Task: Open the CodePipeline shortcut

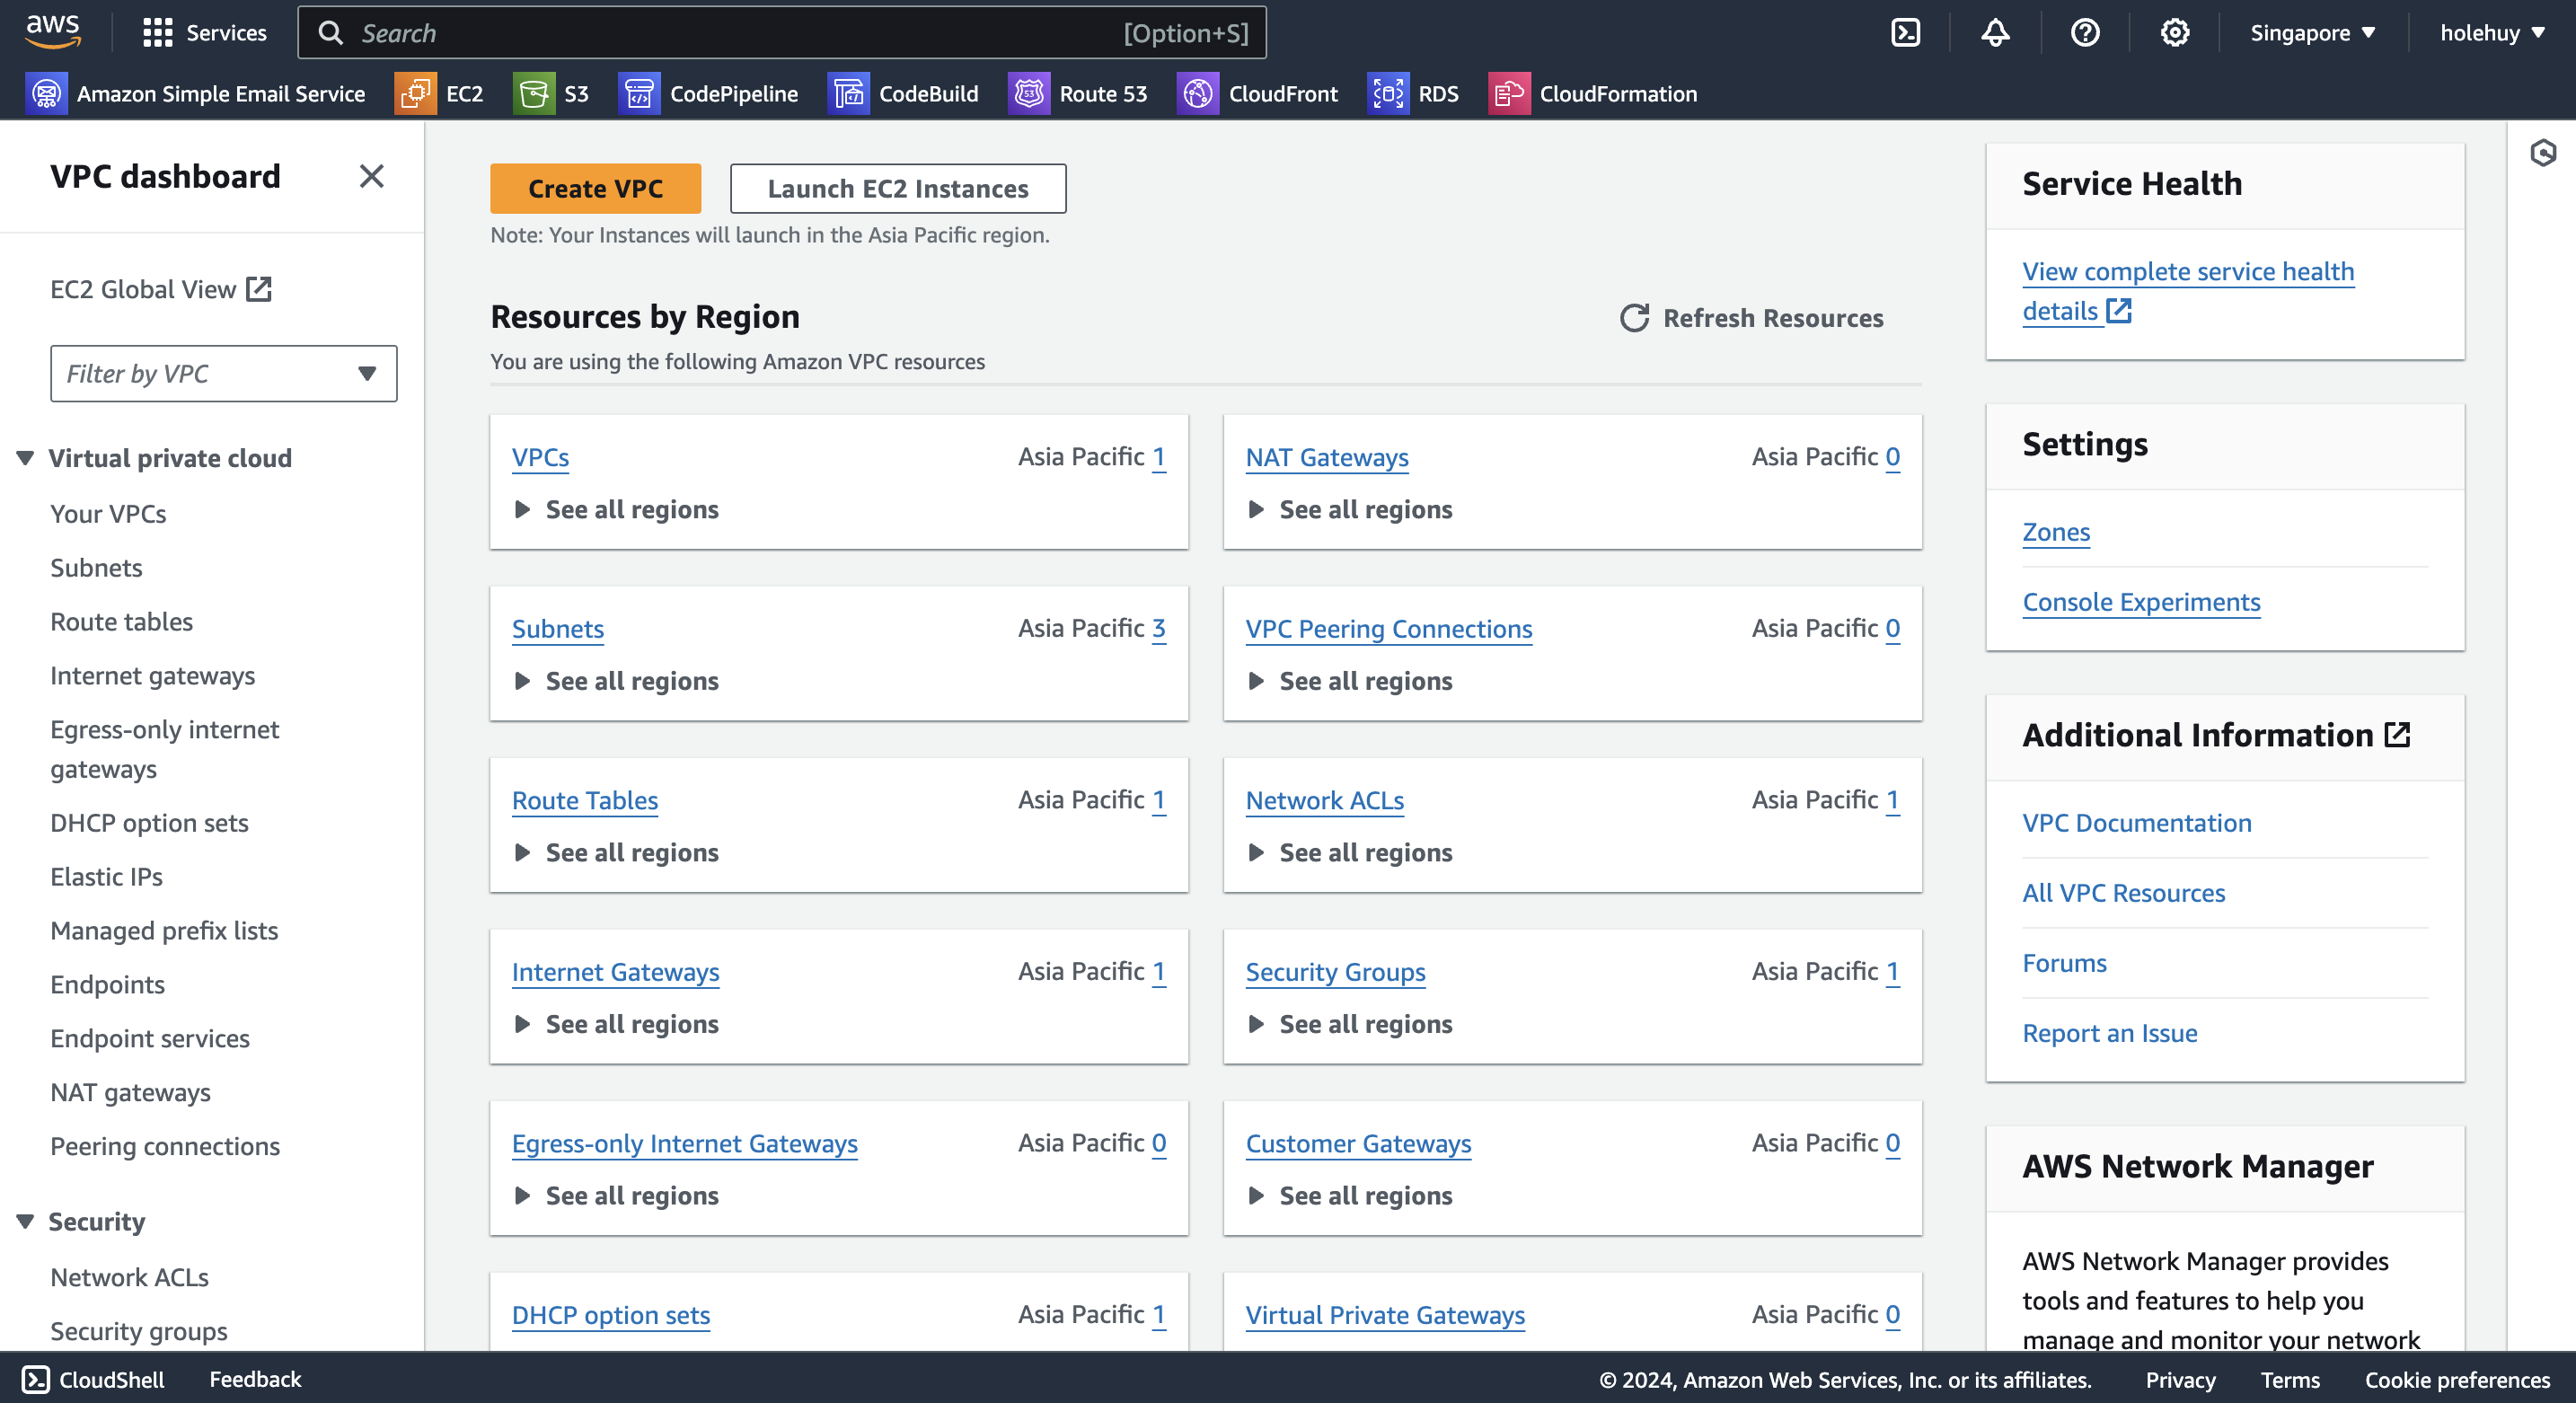Action: 708,94
